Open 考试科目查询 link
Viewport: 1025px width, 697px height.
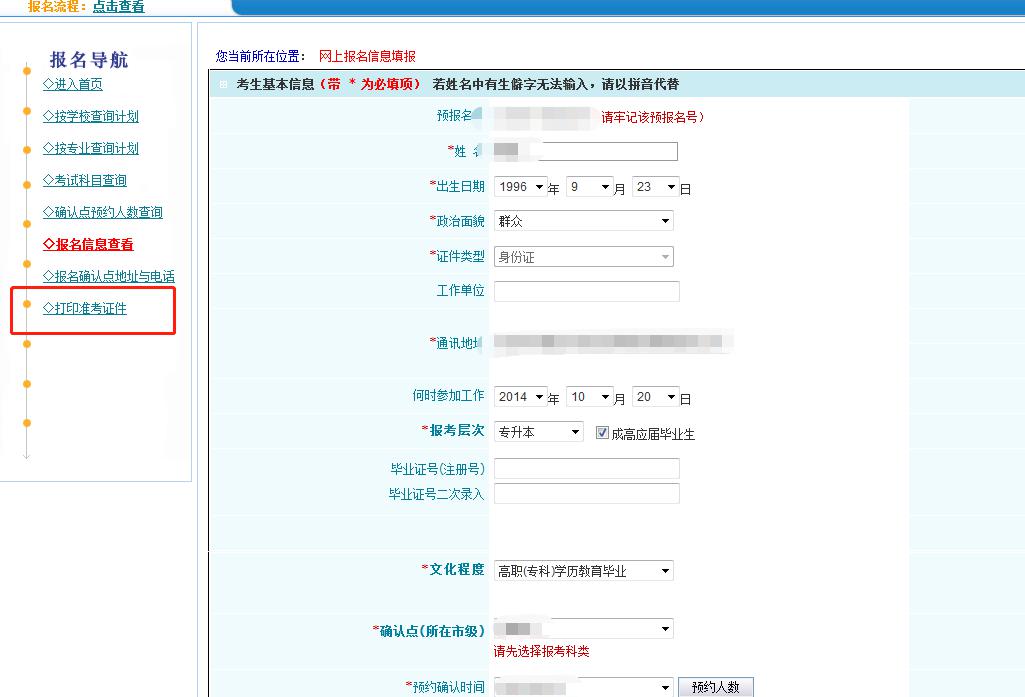point(85,180)
